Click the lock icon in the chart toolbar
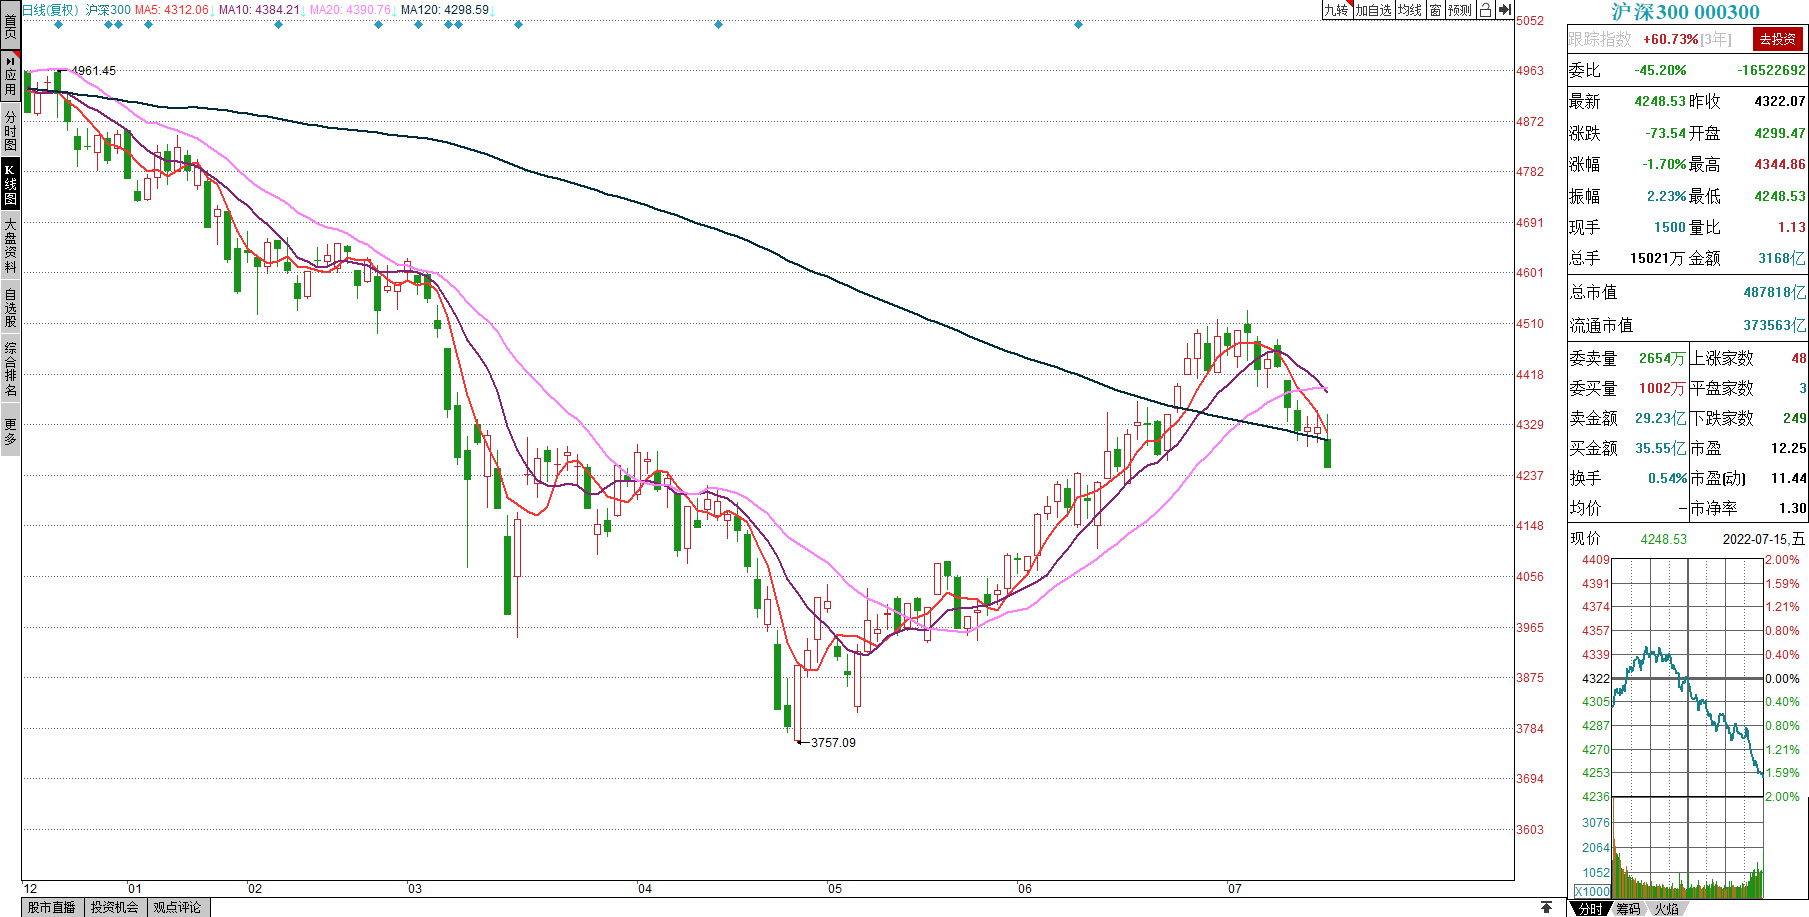This screenshot has height=917, width=1809. (x=1485, y=10)
